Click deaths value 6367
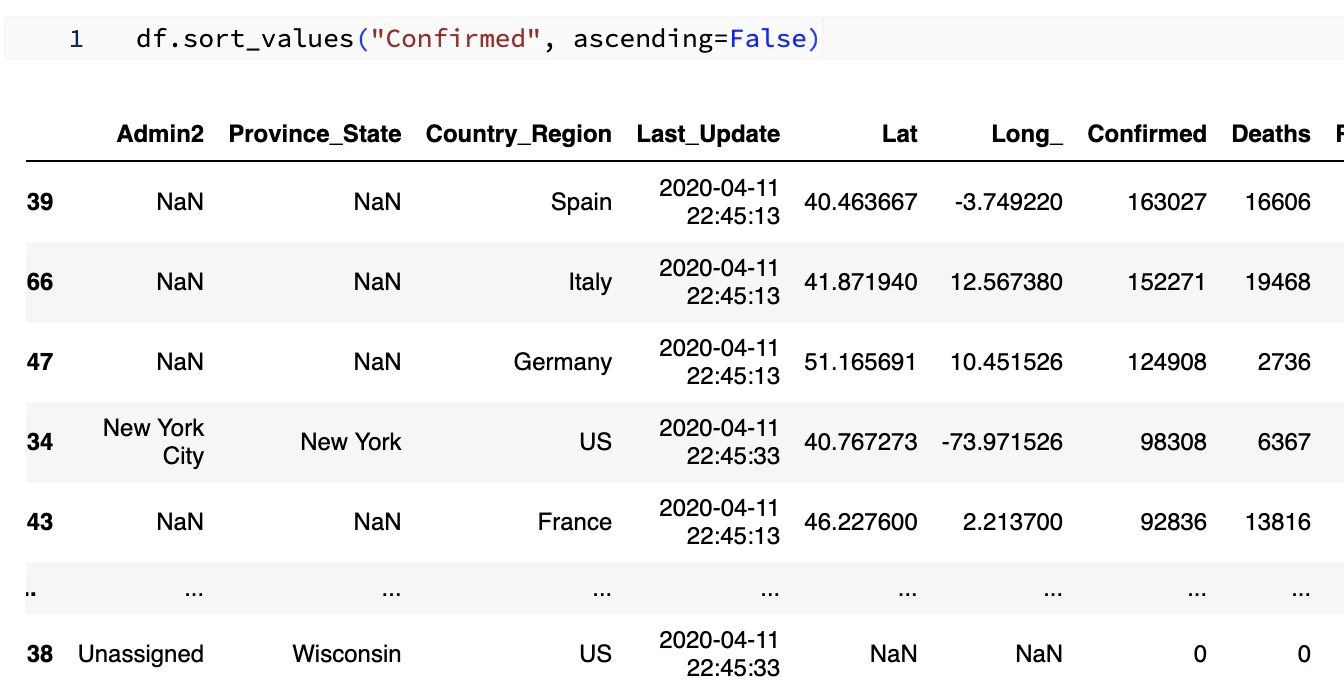Image resolution: width=1344 pixels, height=686 pixels. click(1285, 442)
